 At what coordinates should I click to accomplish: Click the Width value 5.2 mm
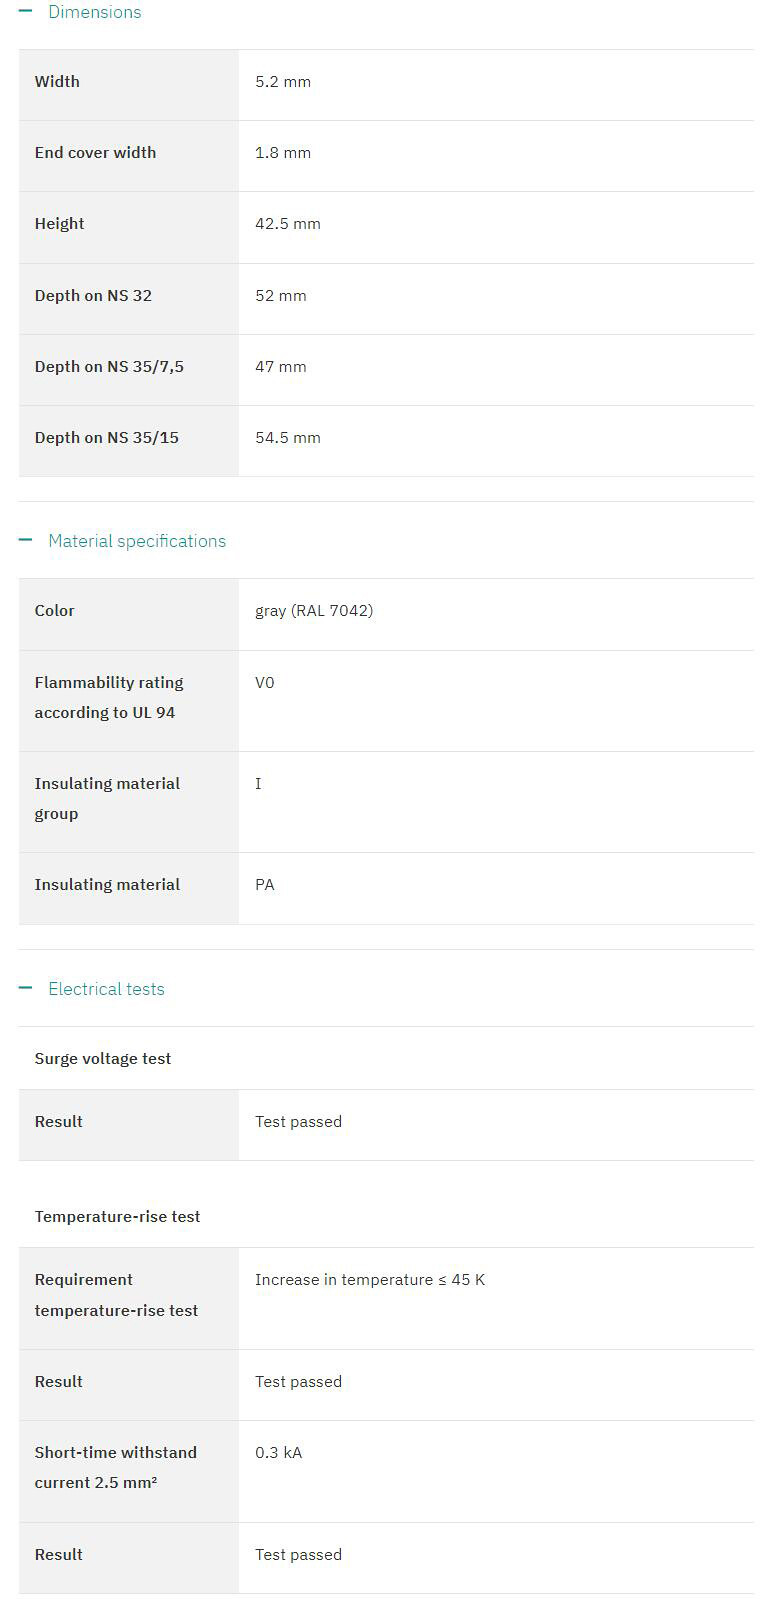tap(283, 82)
